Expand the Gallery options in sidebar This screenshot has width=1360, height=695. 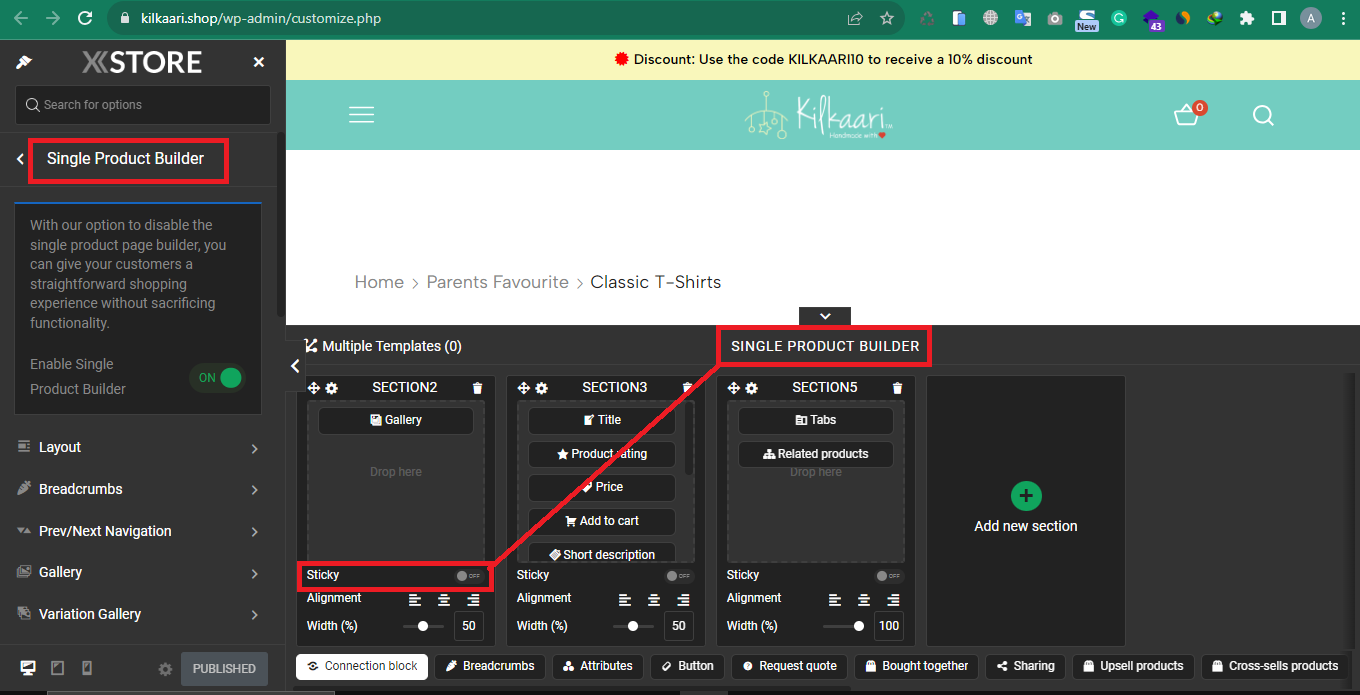(138, 572)
